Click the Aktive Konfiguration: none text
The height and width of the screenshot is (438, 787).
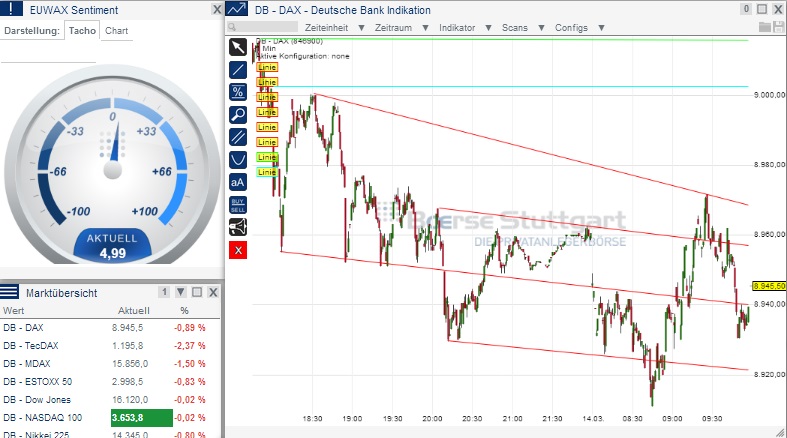coord(305,56)
